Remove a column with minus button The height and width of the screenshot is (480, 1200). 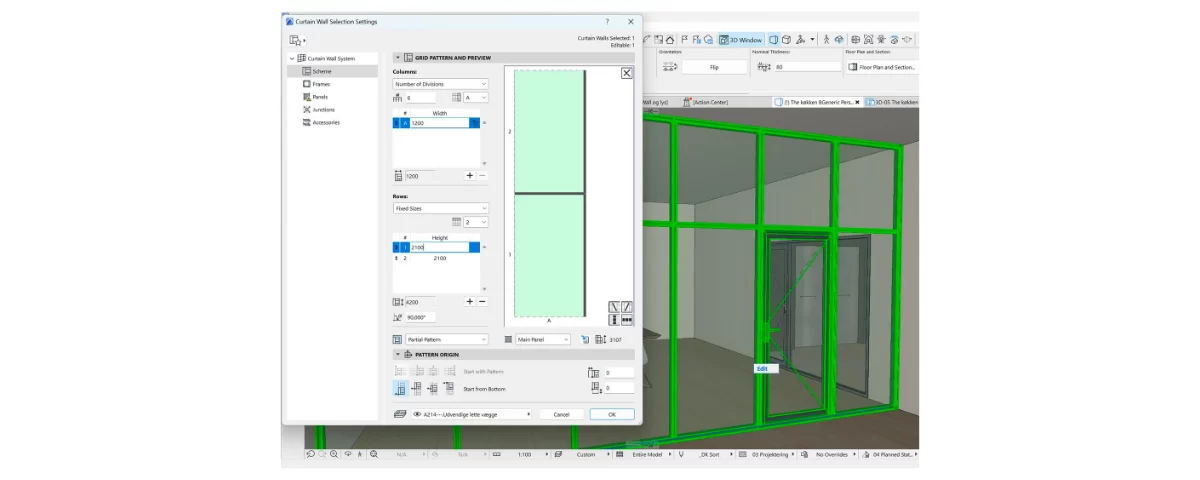pyautogui.click(x=482, y=176)
